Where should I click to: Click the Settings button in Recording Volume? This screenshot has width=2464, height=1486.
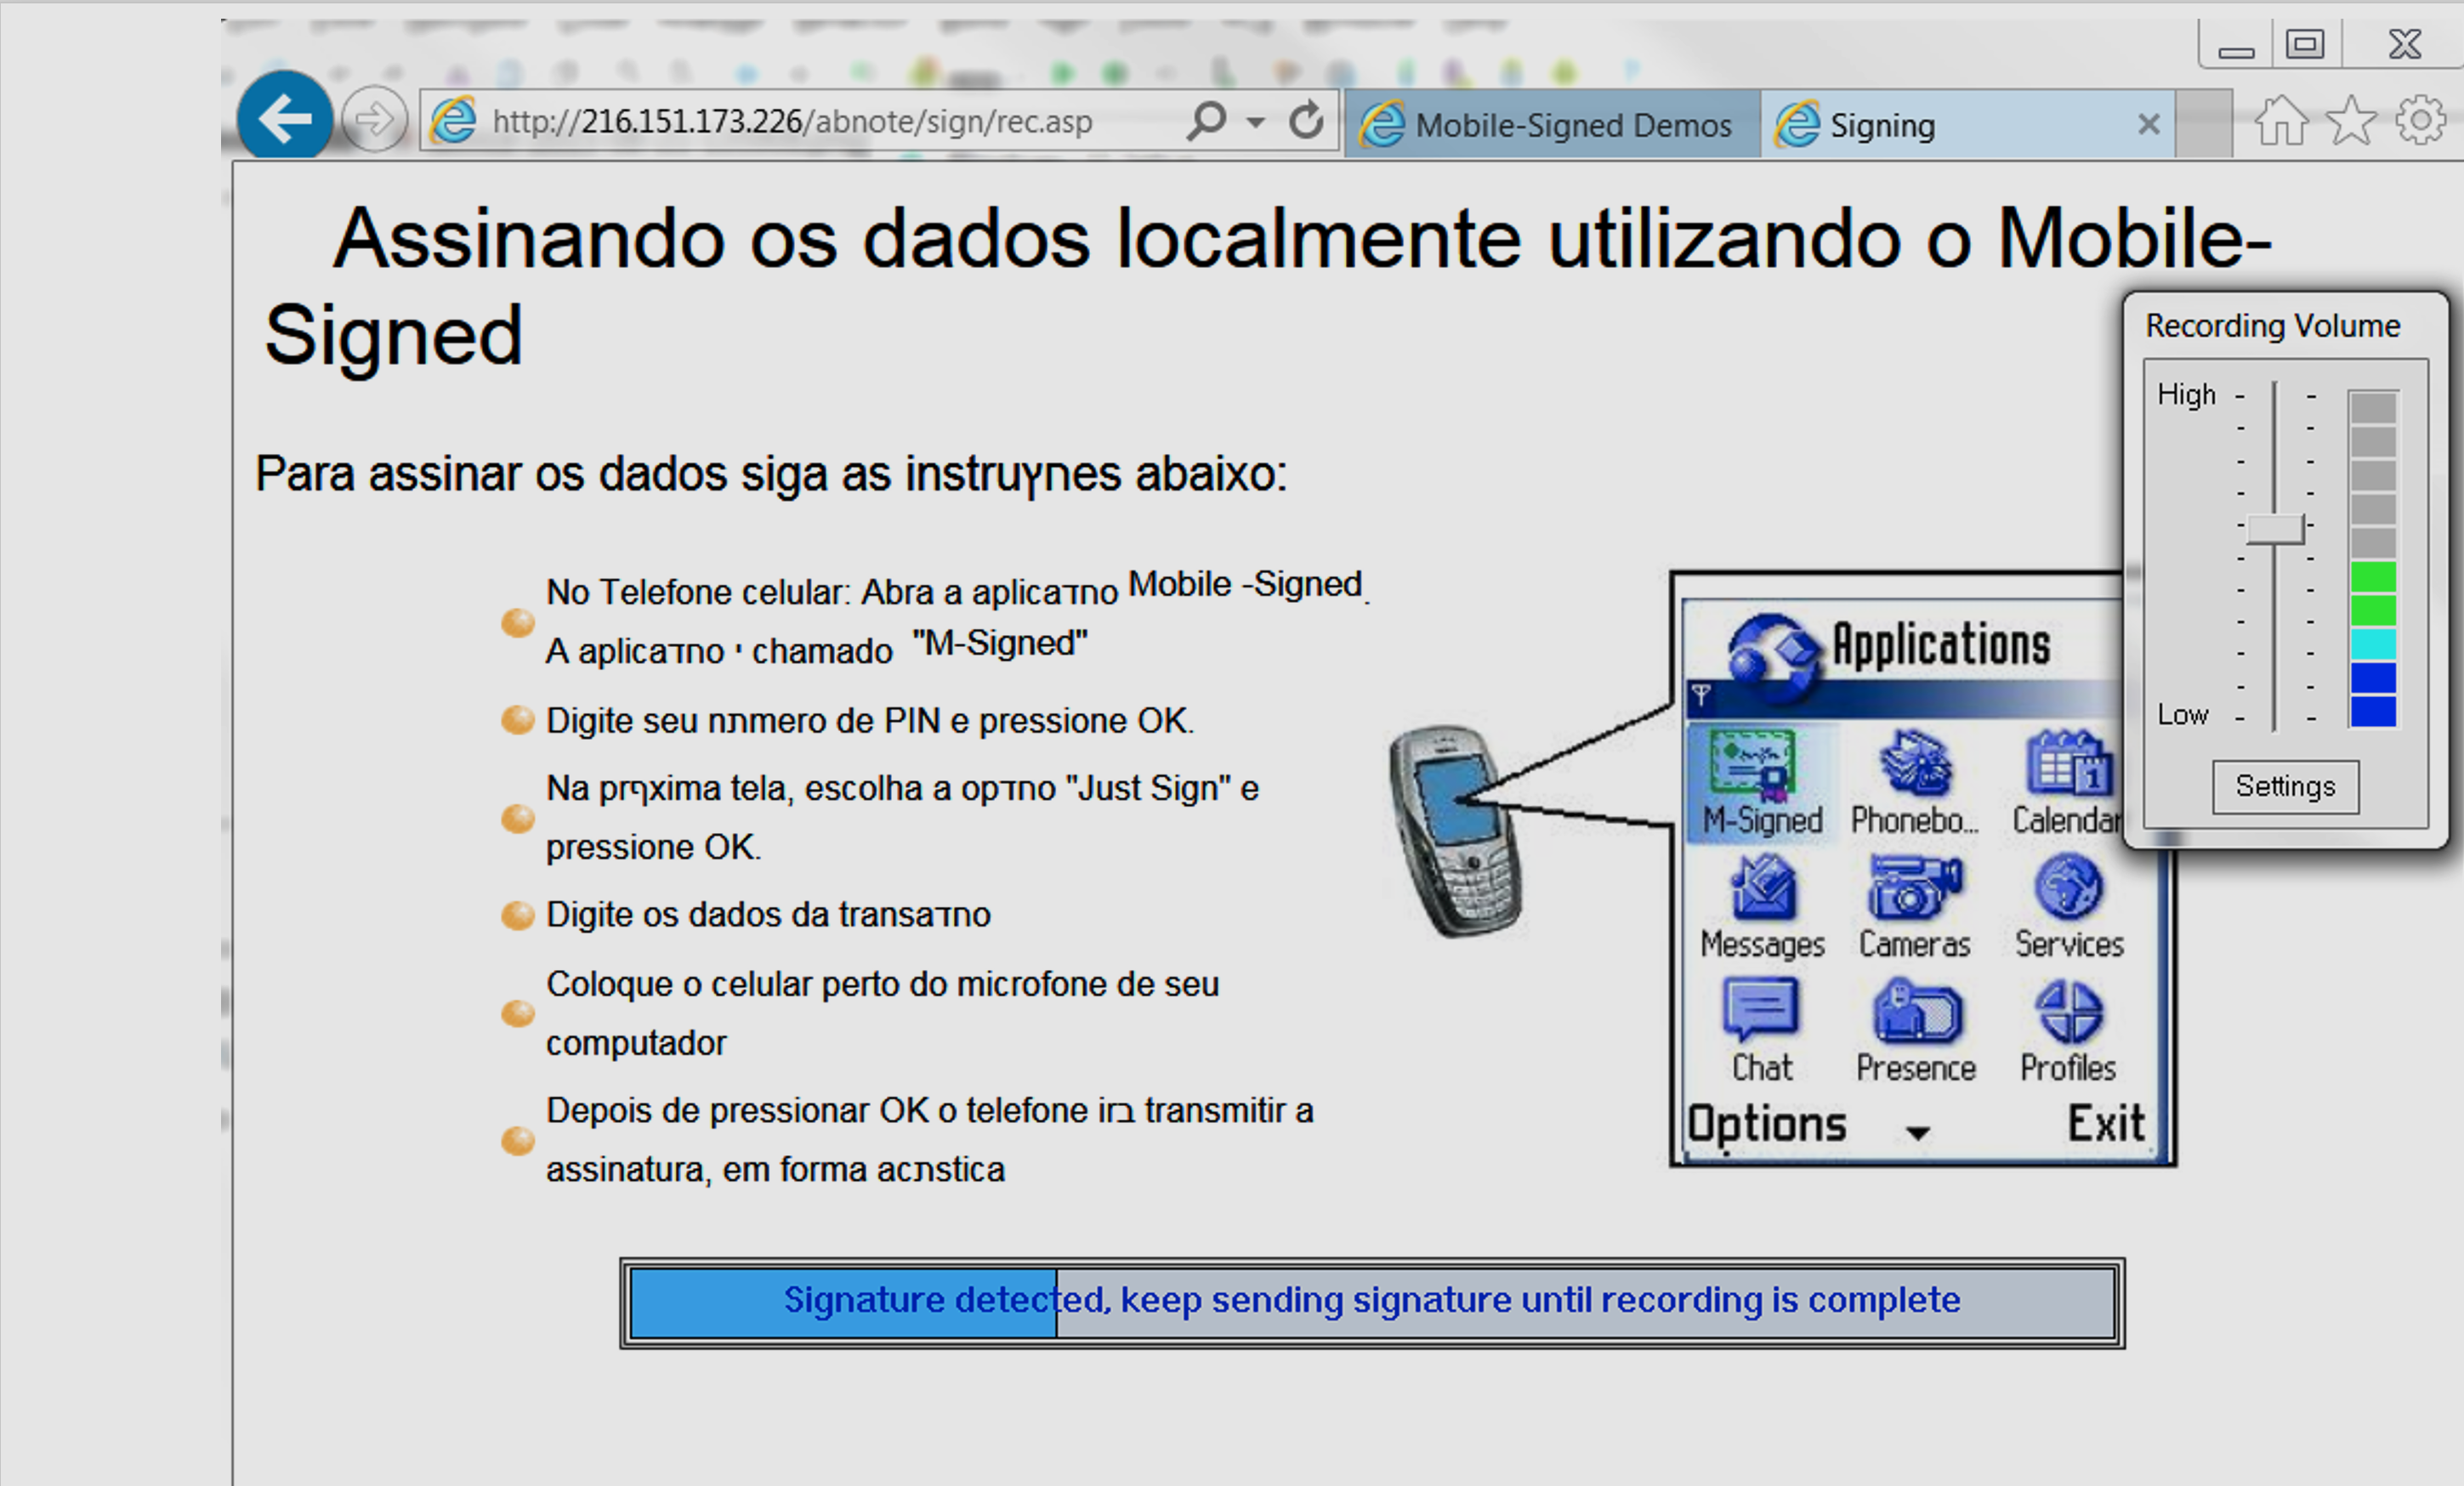coord(2285,787)
